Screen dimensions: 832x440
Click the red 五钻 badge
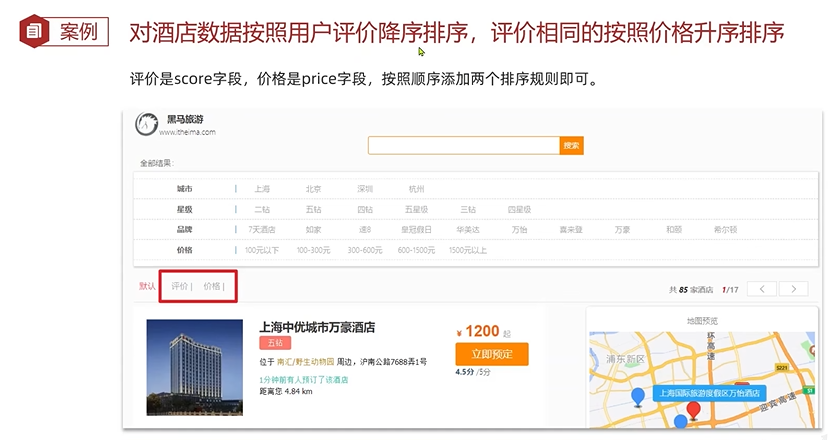click(275, 343)
